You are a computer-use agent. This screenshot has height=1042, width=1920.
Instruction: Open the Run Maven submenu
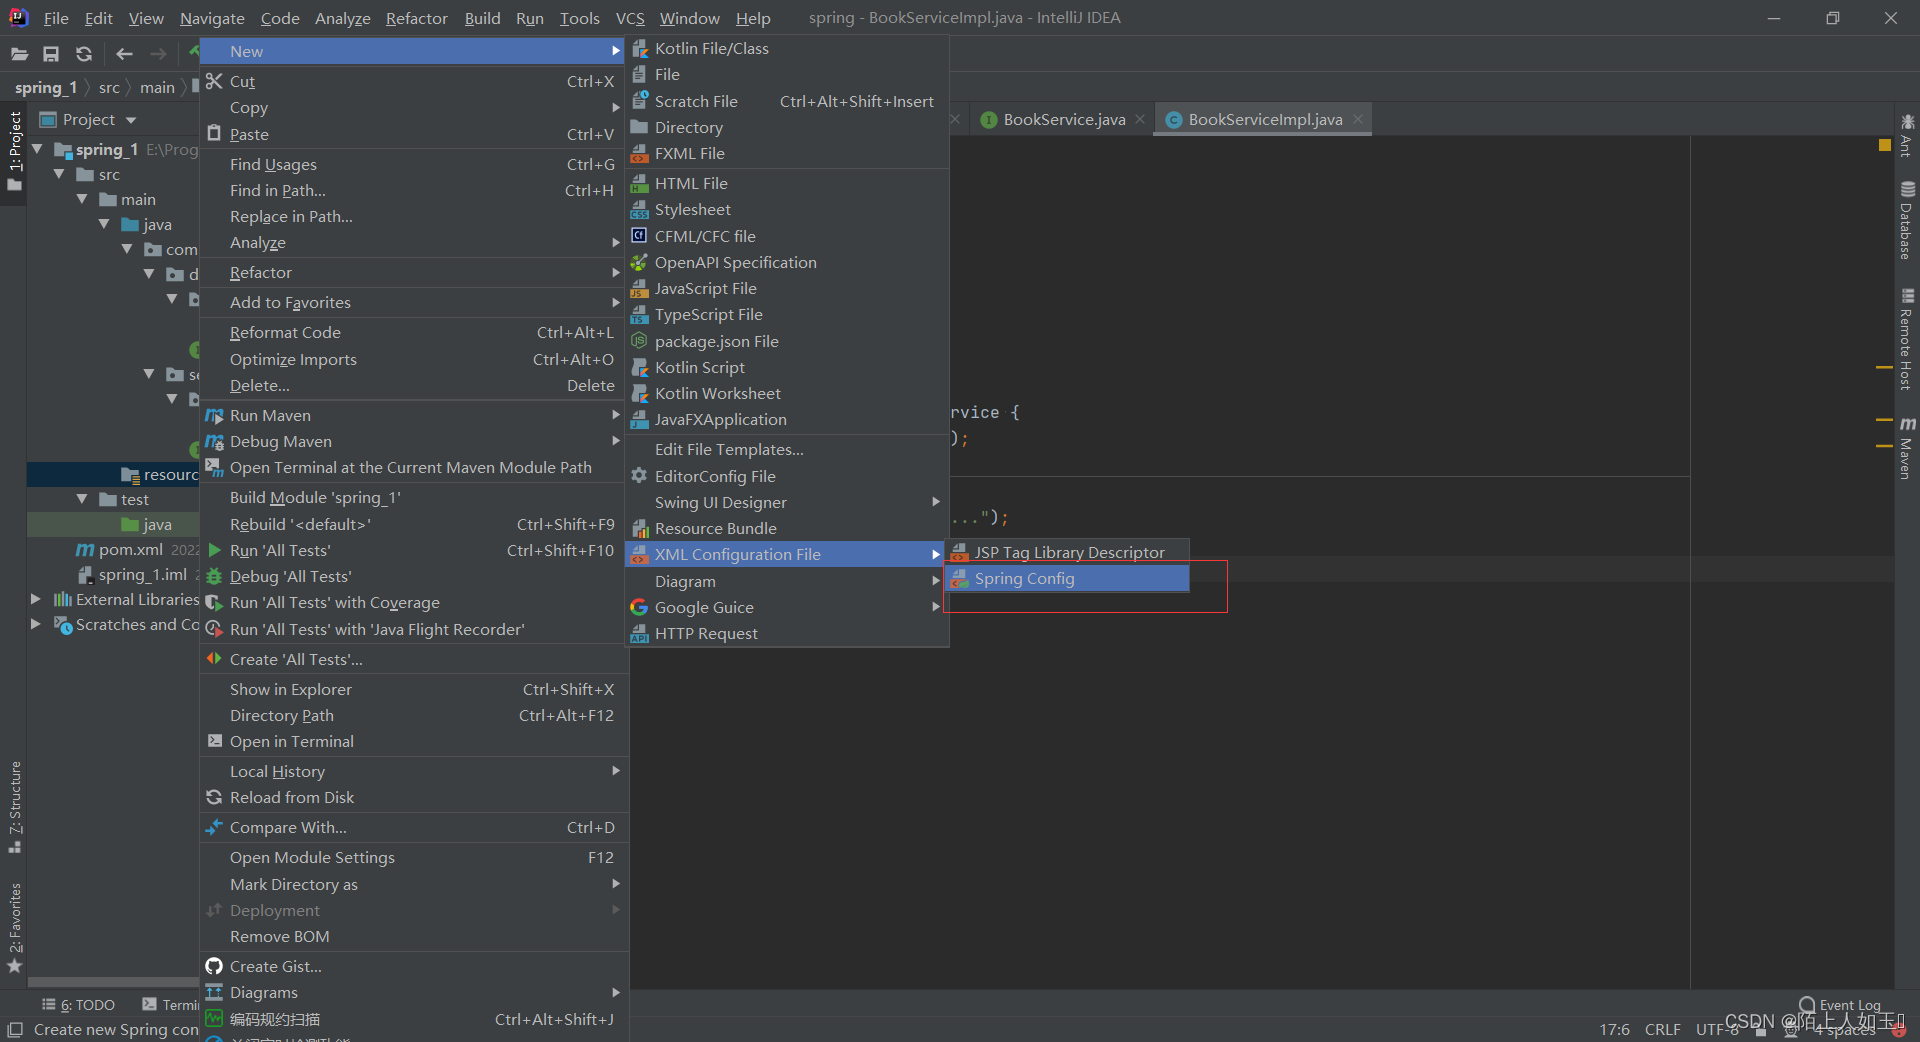click(413, 415)
